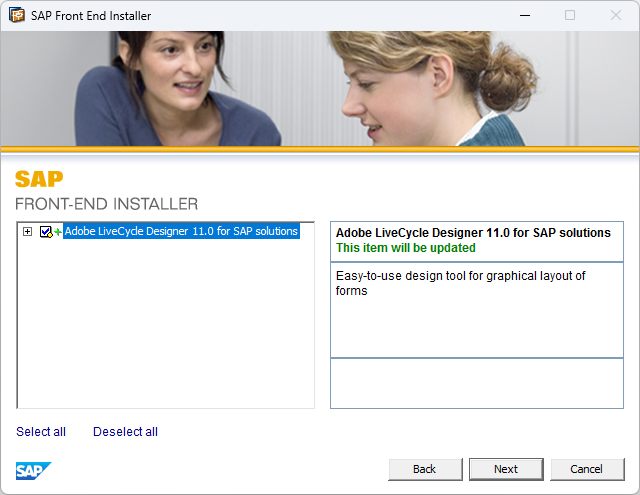Expand the Adobe LiveCycle Designer tree node
This screenshot has width=640, height=495.
point(28,232)
